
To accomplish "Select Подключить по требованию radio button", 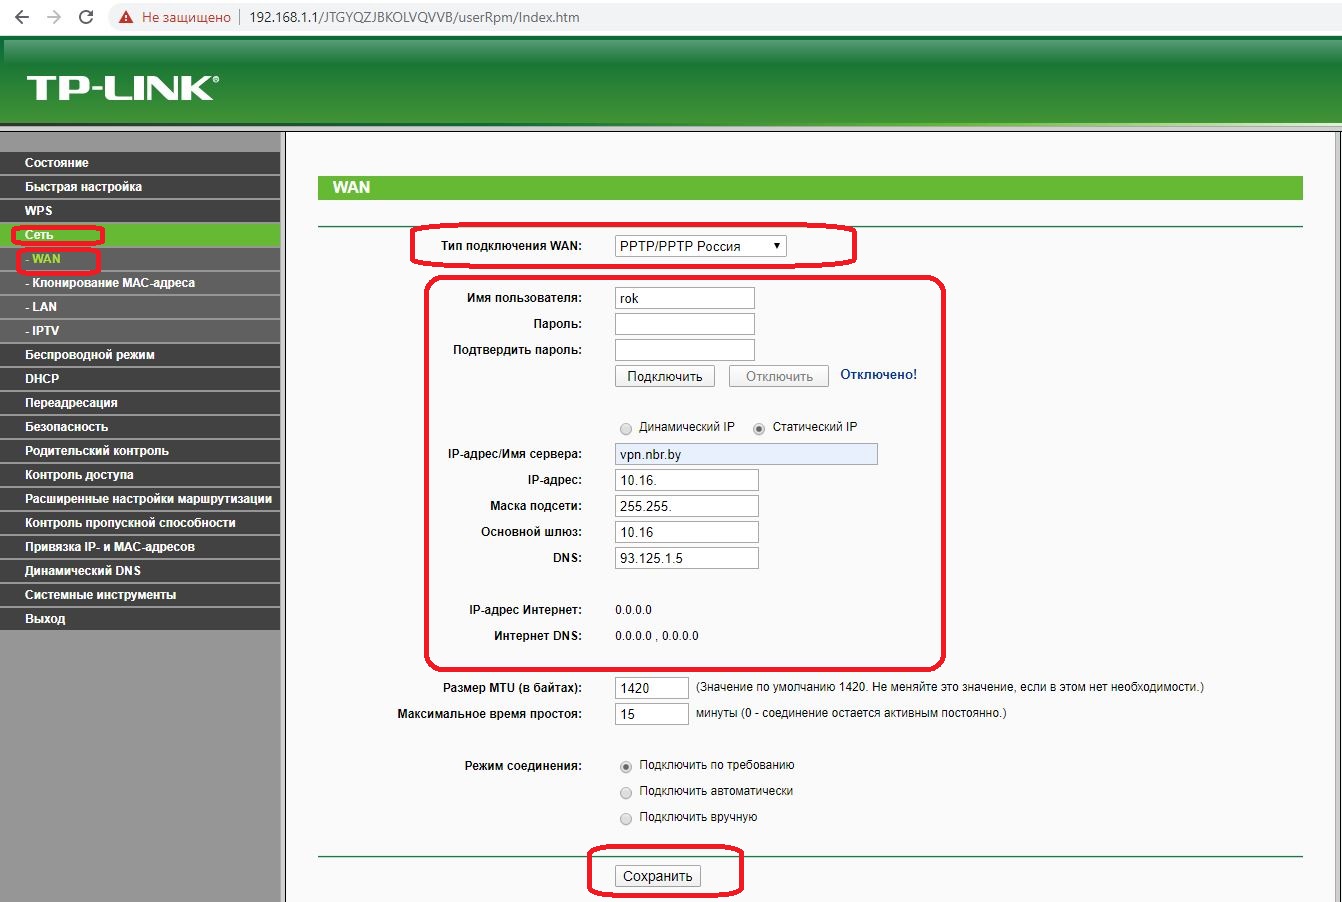I will pos(626,766).
